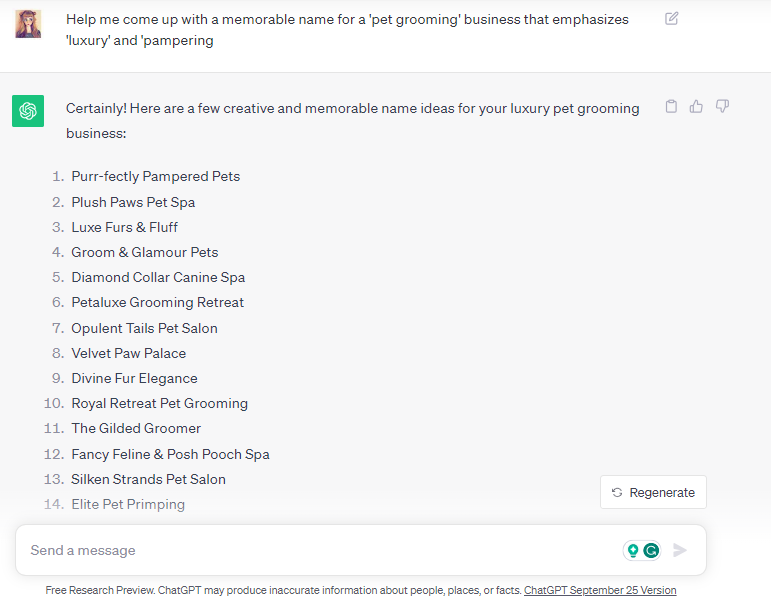Give the response a thumbs down
Screen dimensions: 771x601
(x=722, y=106)
